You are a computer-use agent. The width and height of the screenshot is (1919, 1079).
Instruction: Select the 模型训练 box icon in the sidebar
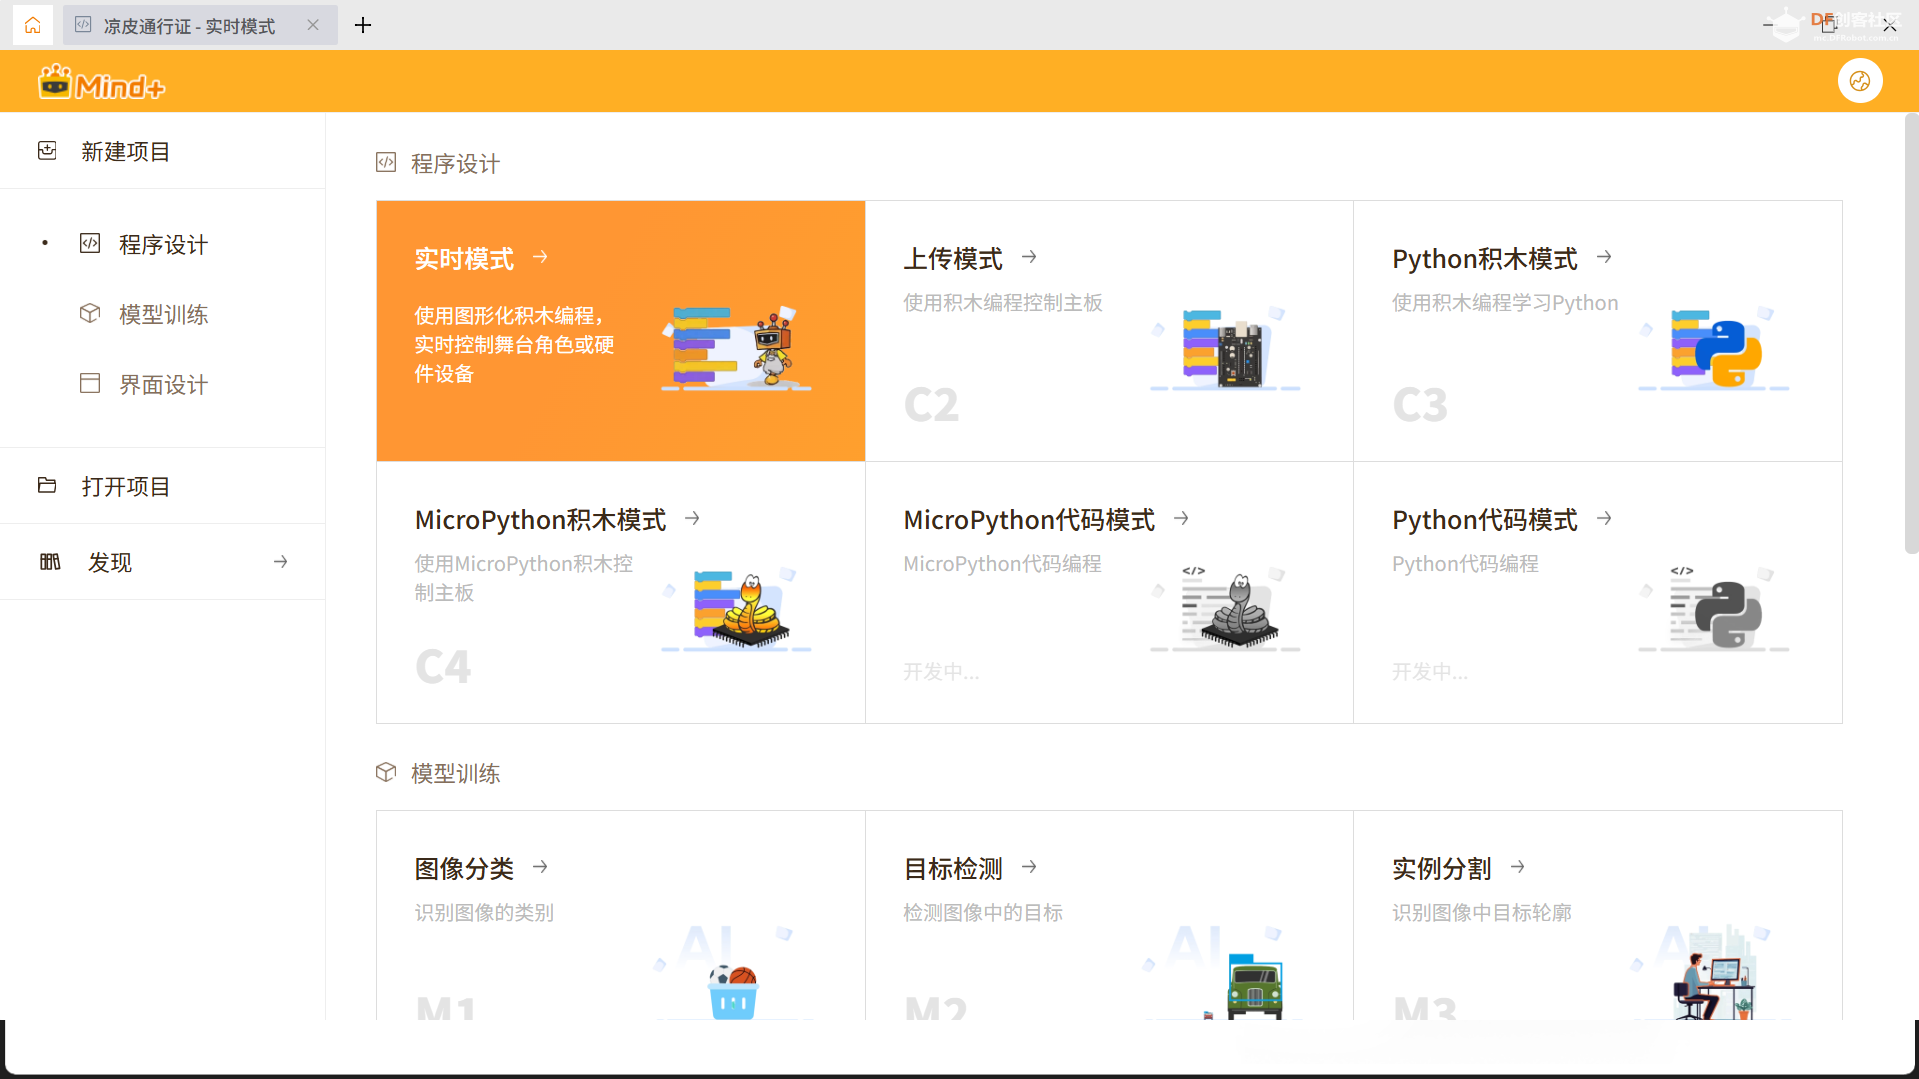click(89, 313)
